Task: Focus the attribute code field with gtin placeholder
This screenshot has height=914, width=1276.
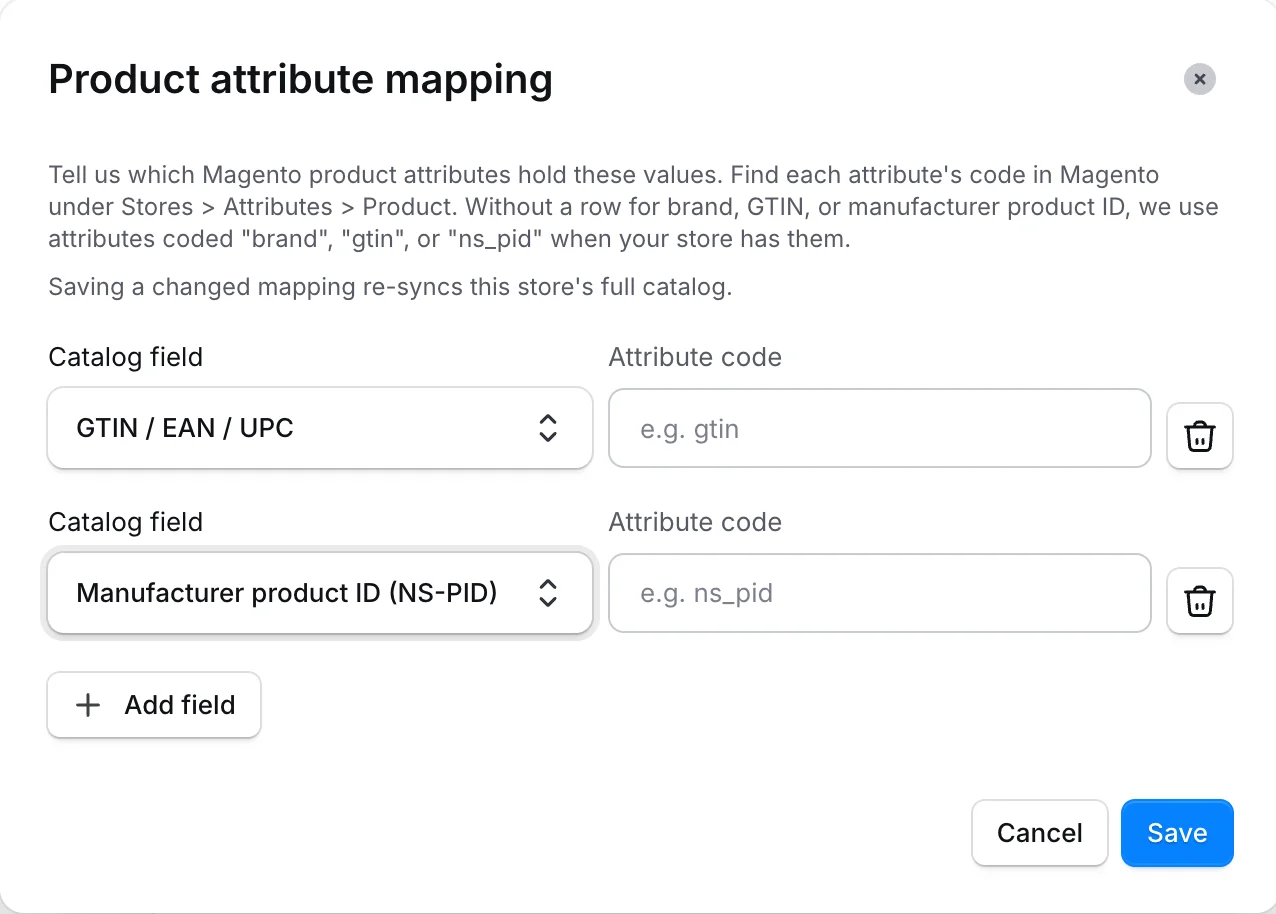Action: 879,428
